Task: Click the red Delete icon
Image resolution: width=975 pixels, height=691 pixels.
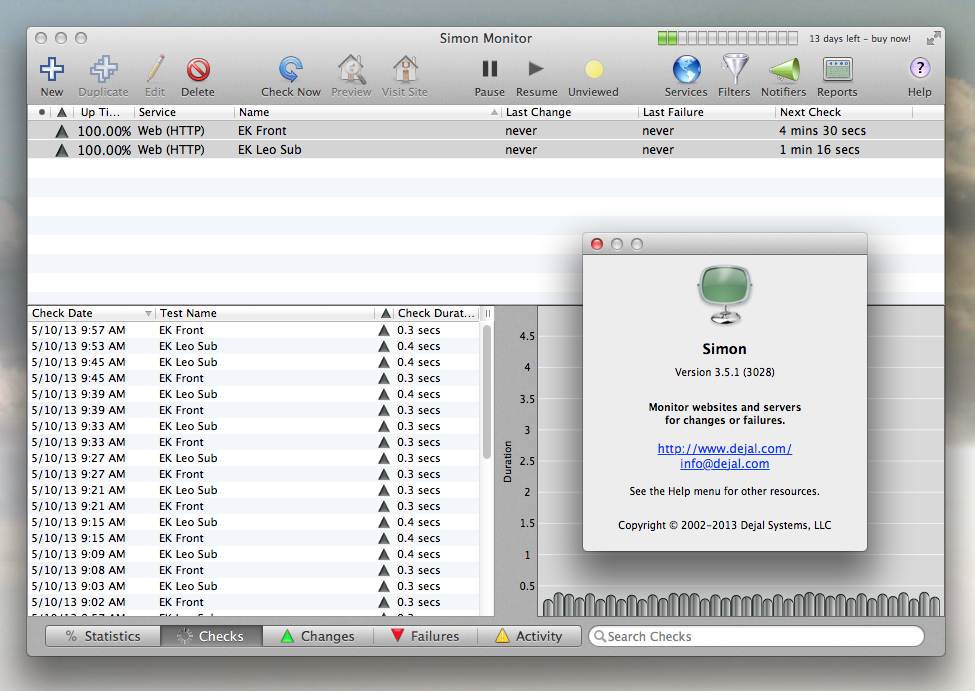Action: (198, 70)
